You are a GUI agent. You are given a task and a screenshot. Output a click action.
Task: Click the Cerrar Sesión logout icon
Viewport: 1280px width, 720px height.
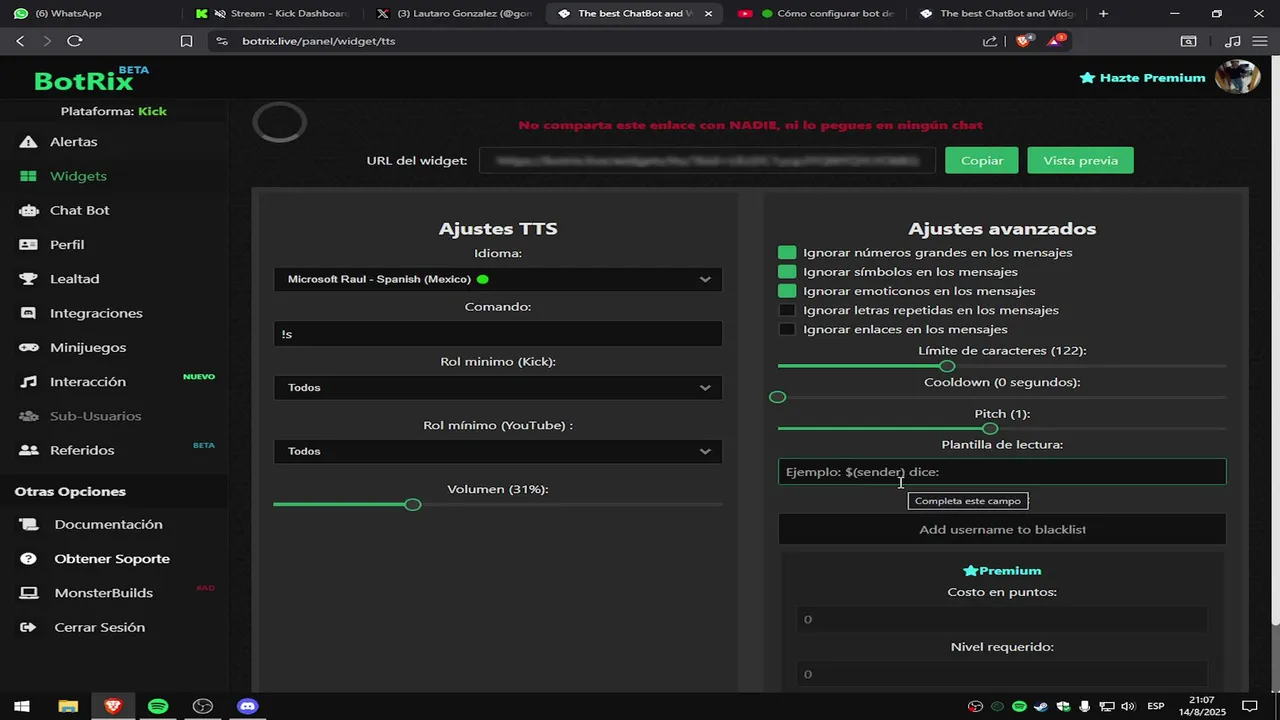29,627
